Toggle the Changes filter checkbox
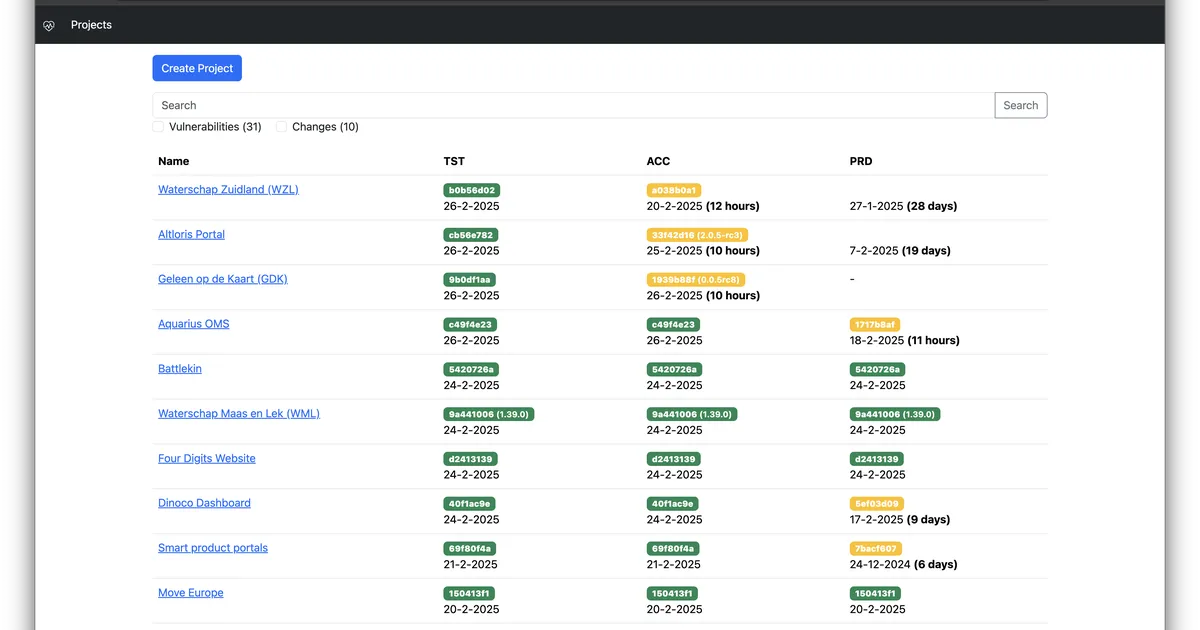Screen dimensions: 1200x630 pyautogui.click(x=281, y=127)
